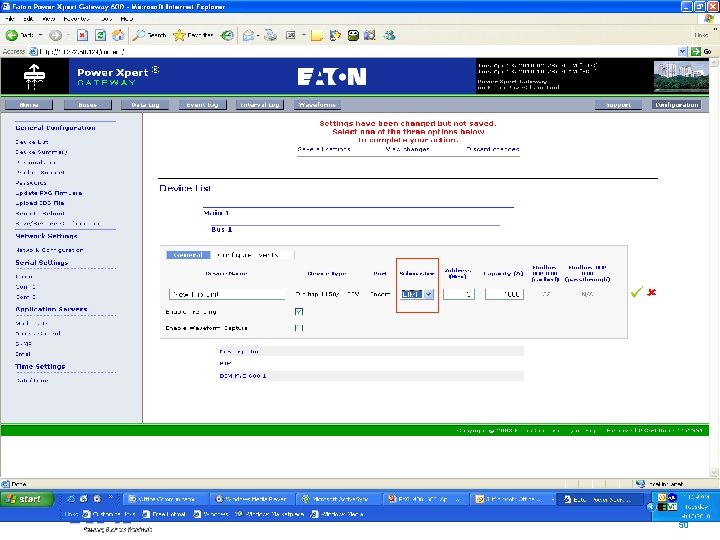This screenshot has width=720, height=540.
Task: Go to the browser Home page icon
Action: pyautogui.click(x=118, y=35)
